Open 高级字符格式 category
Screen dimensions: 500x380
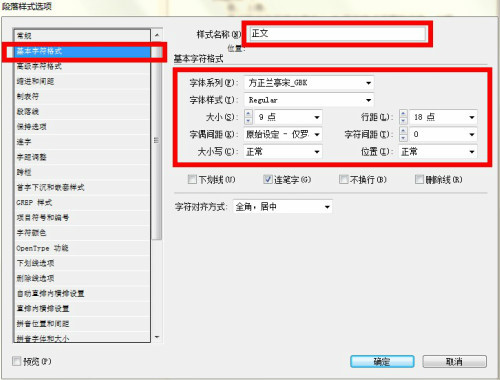tap(82, 66)
